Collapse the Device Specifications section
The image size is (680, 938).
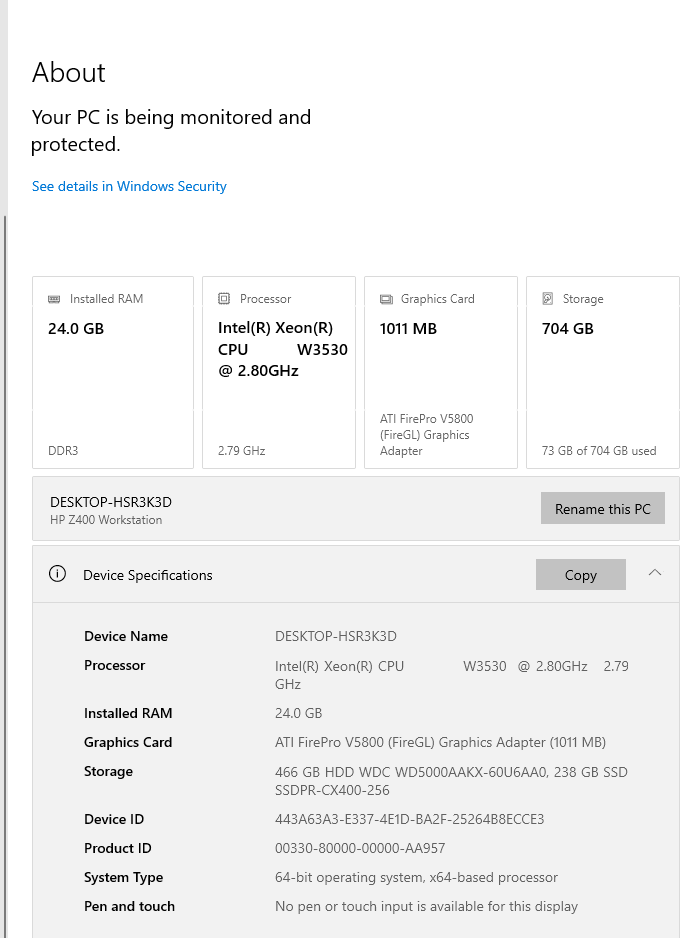(x=655, y=573)
